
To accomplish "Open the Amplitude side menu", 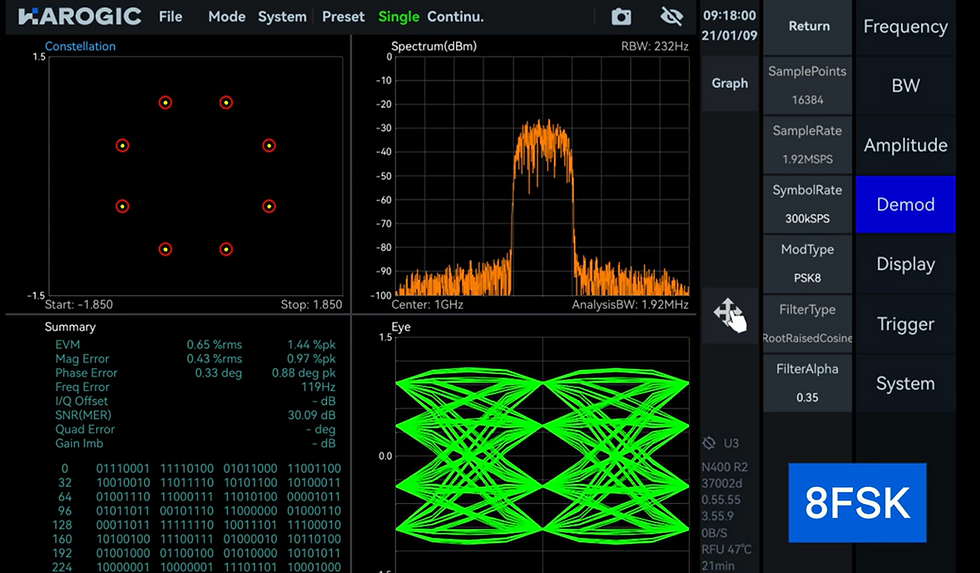I will coord(905,145).
